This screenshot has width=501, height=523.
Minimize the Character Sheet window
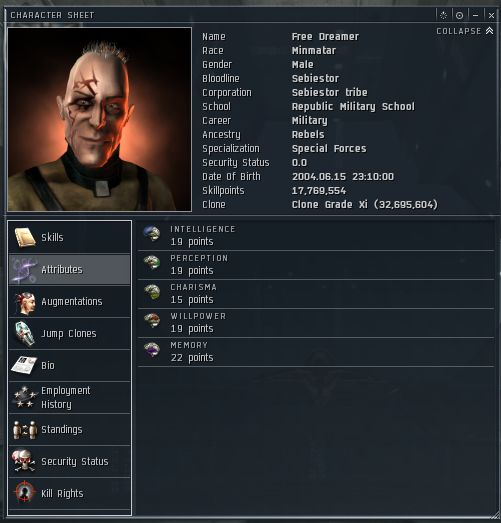[x=475, y=15]
